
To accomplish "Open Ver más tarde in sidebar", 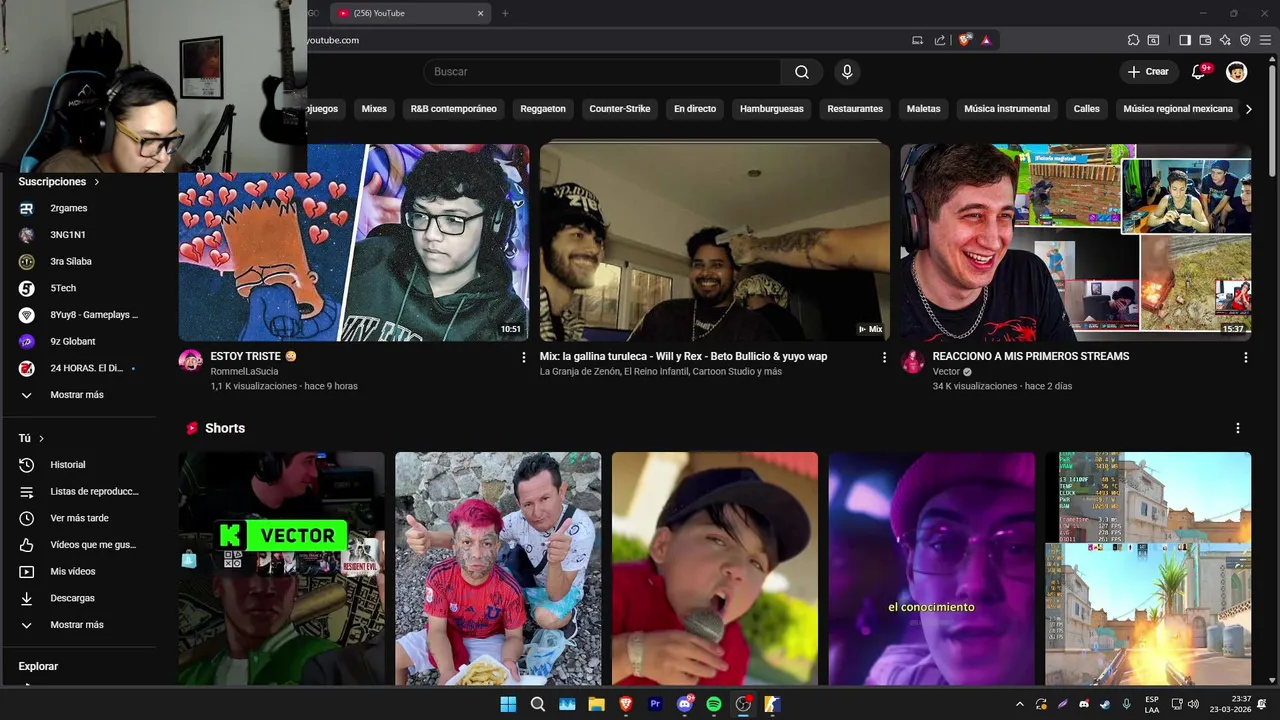I will click(80, 518).
